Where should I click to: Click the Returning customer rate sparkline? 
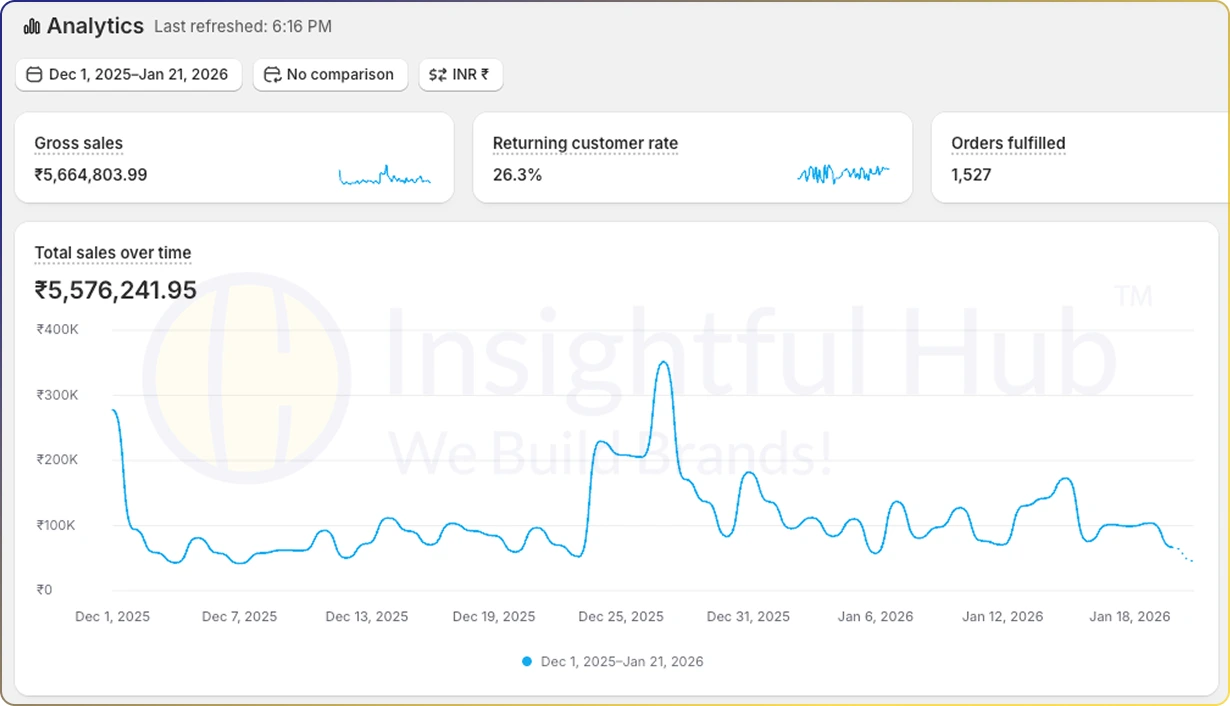click(843, 173)
